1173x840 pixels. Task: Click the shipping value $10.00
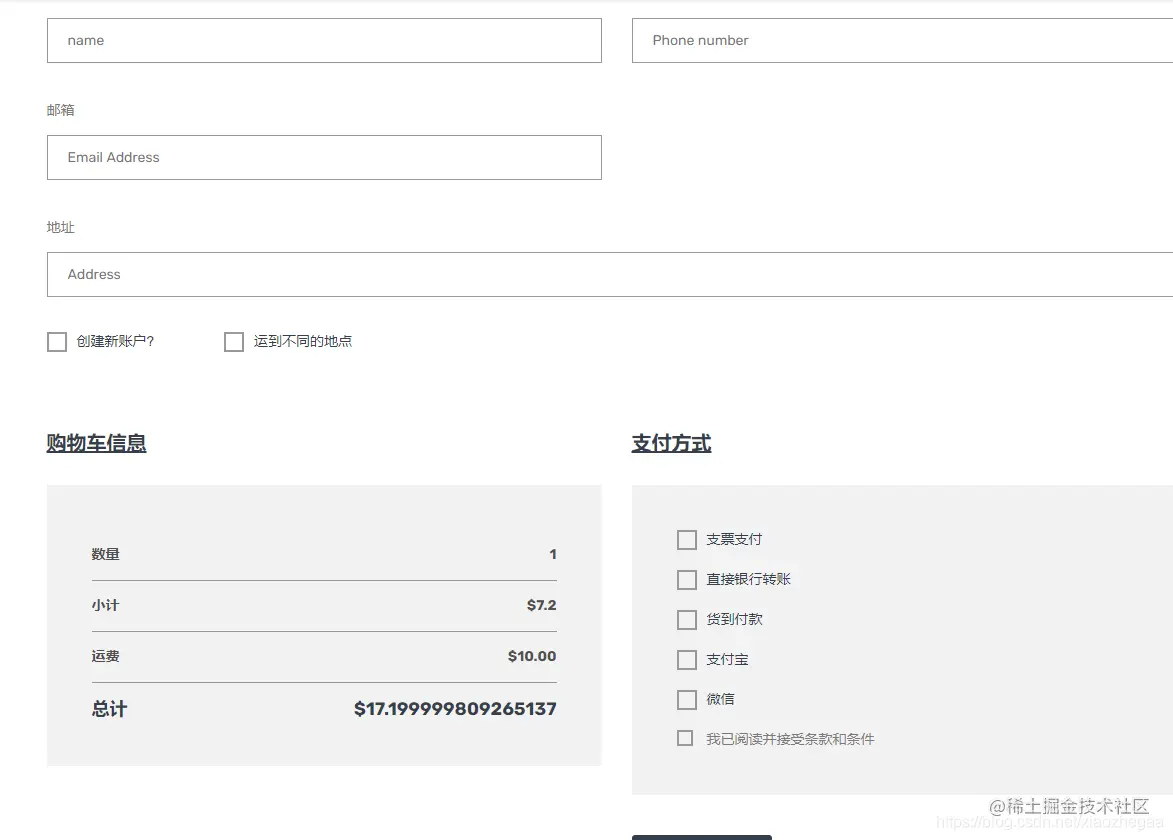(532, 656)
